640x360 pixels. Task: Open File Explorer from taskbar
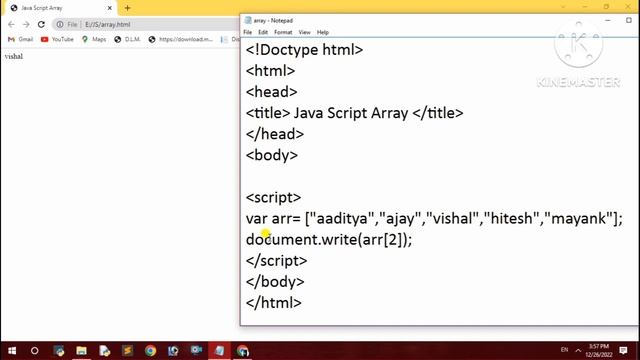(x=81, y=351)
